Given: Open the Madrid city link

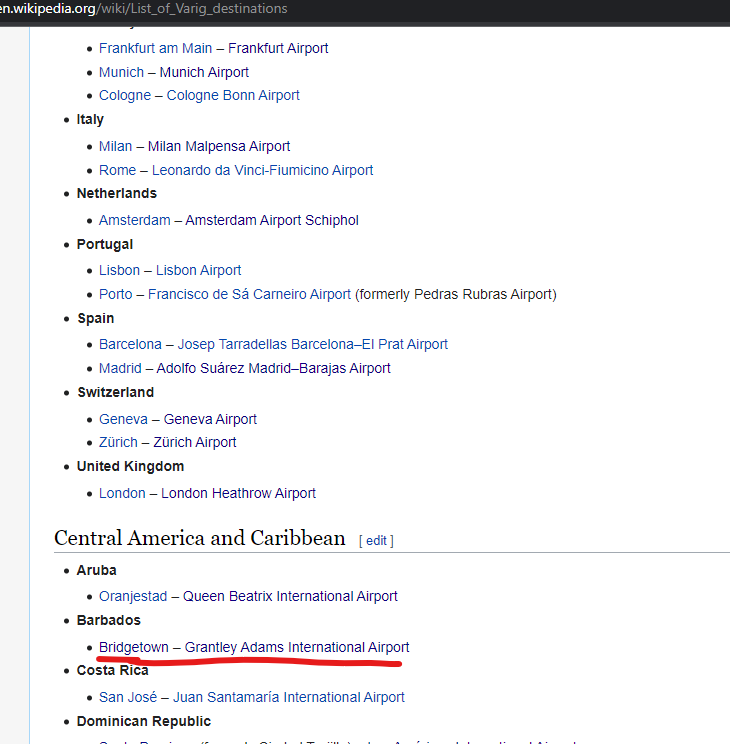Looking at the screenshot, I should (120, 369).
